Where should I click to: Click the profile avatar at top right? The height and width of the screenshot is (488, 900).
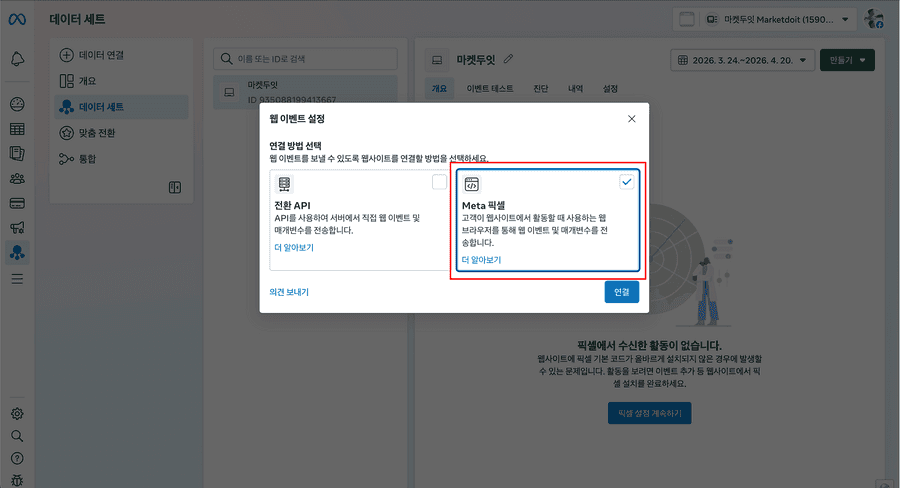point(874,19)
